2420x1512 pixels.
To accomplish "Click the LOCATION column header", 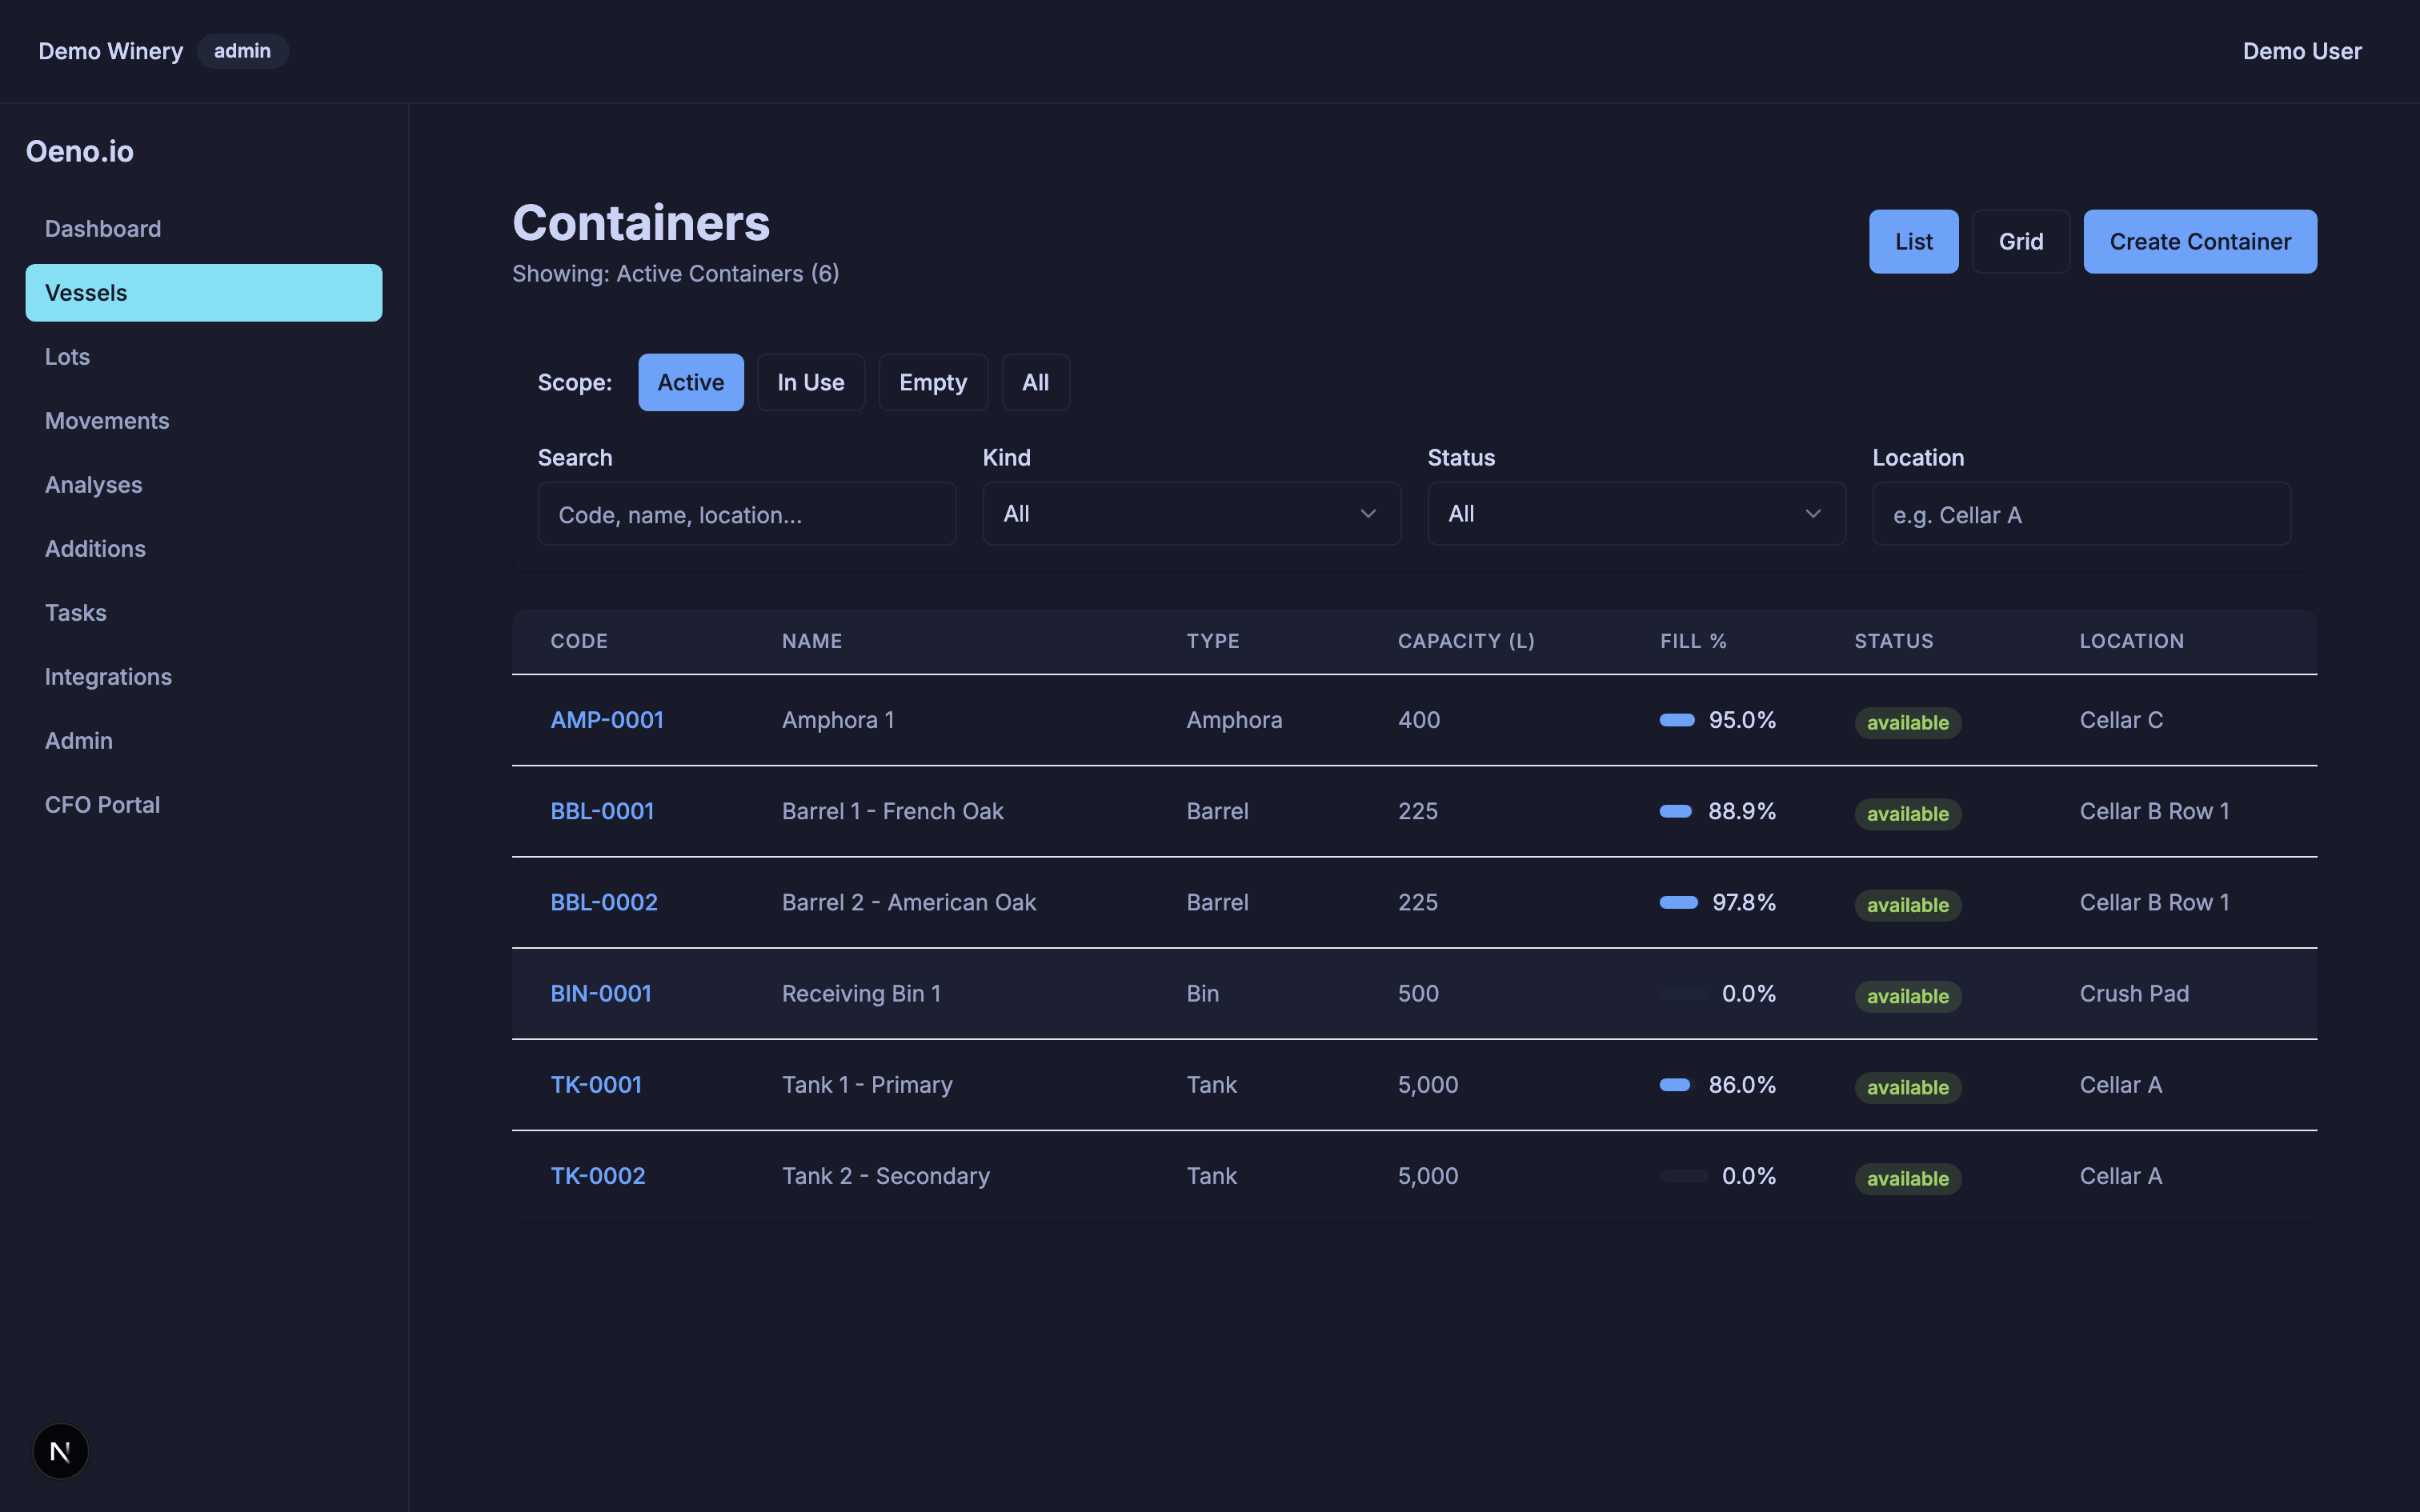I will click(x=2131, y=641).
